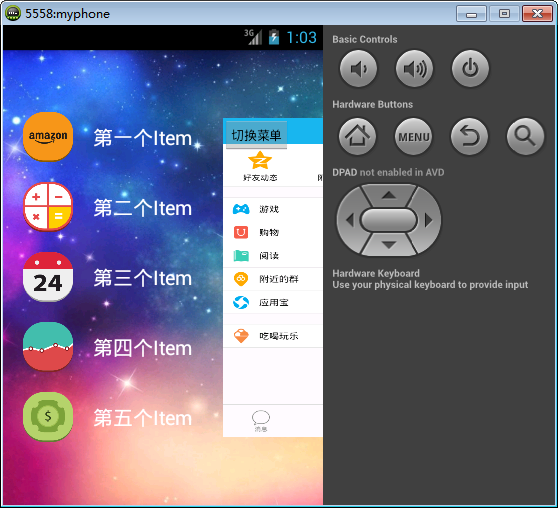The width and height of the screenshot is (558, 508).
Task: Tap the 附近的群 icon
Action: [x=241, y=279]
